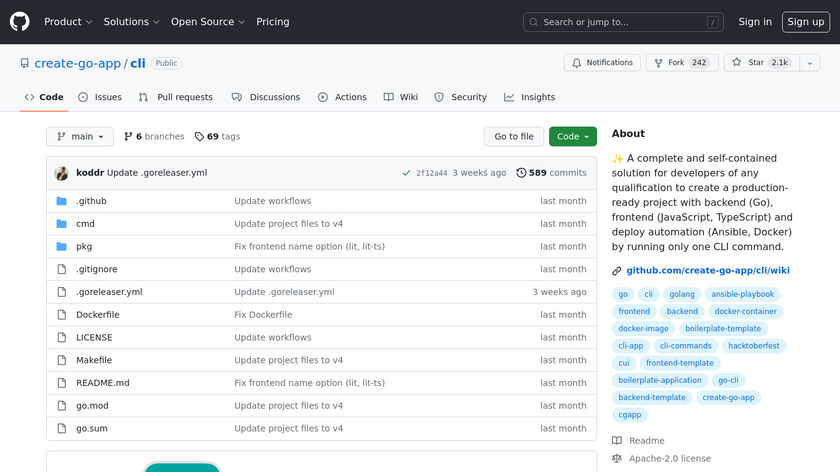Switch to the Insights tab

[529, 97]
